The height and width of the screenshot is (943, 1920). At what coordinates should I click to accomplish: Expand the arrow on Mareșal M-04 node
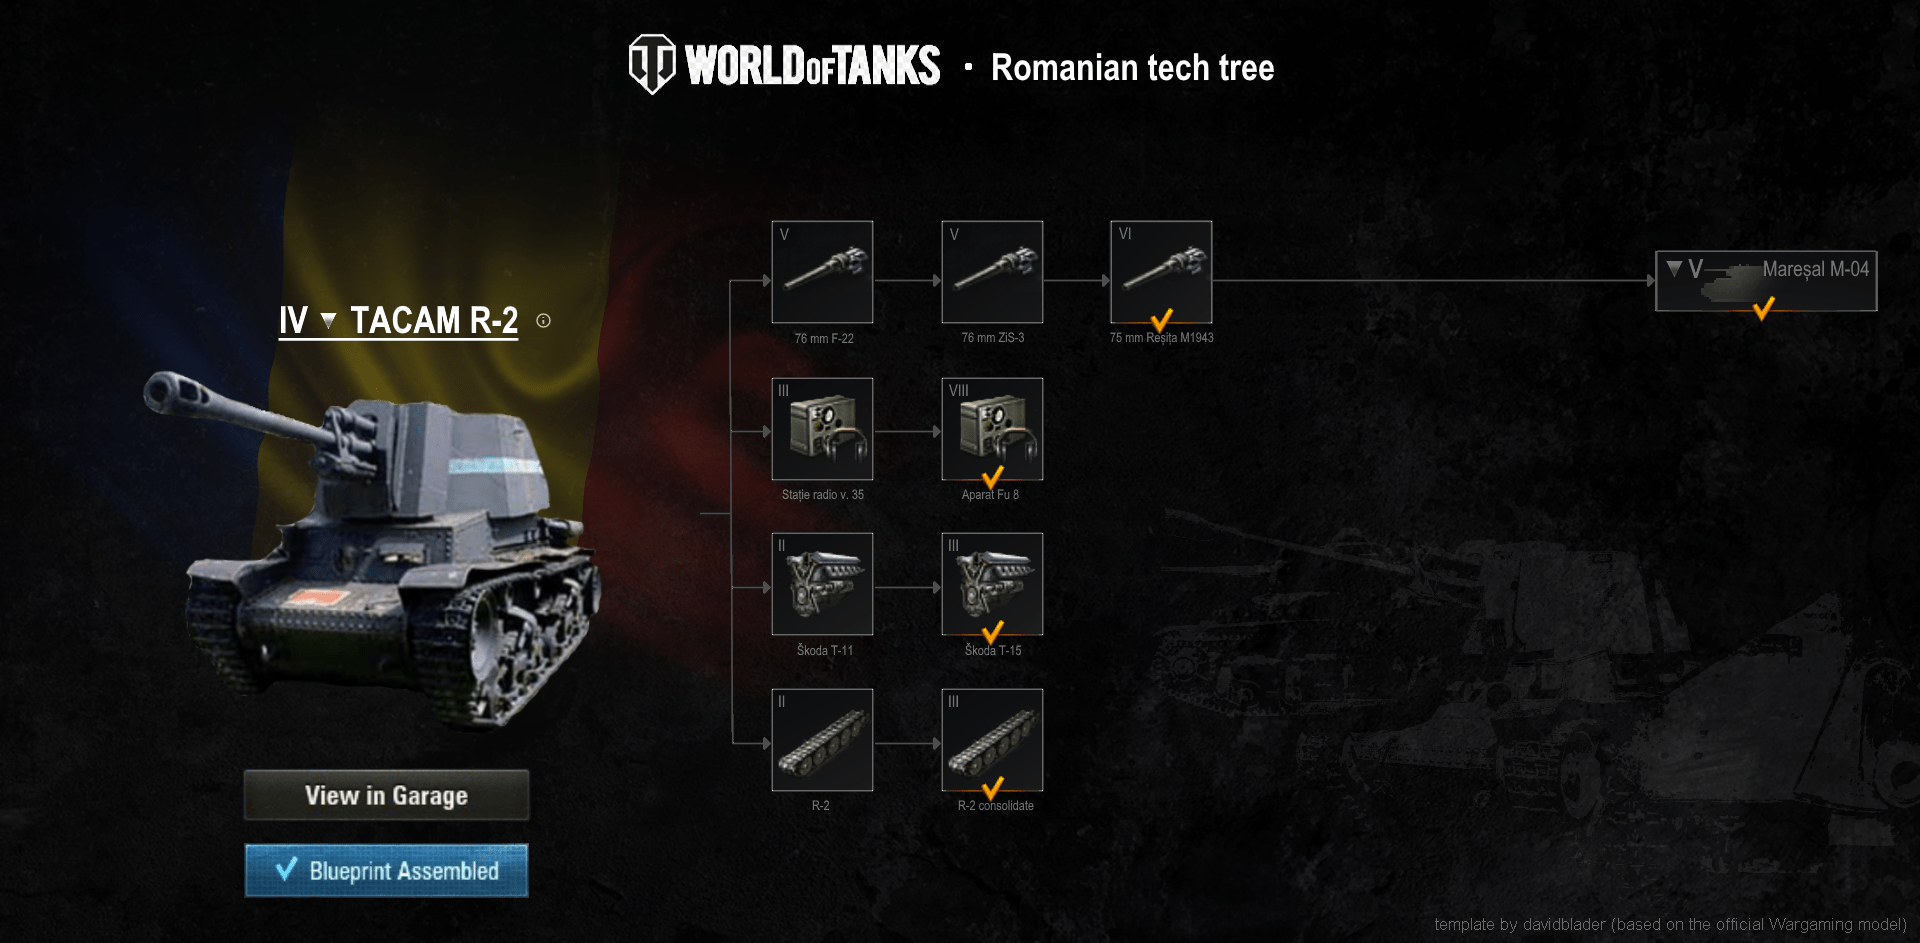tap(1674, 268)
